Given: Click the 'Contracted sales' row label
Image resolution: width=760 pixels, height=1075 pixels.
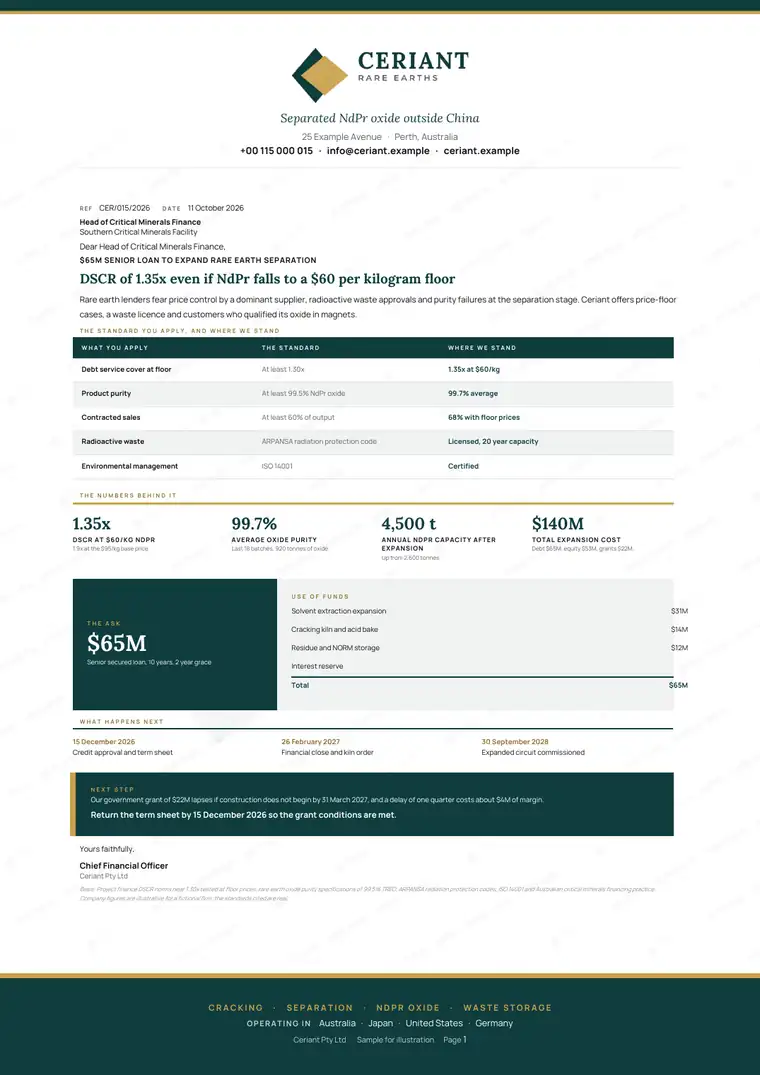Looking at the screenshot, I should click(x=111, y=418).
